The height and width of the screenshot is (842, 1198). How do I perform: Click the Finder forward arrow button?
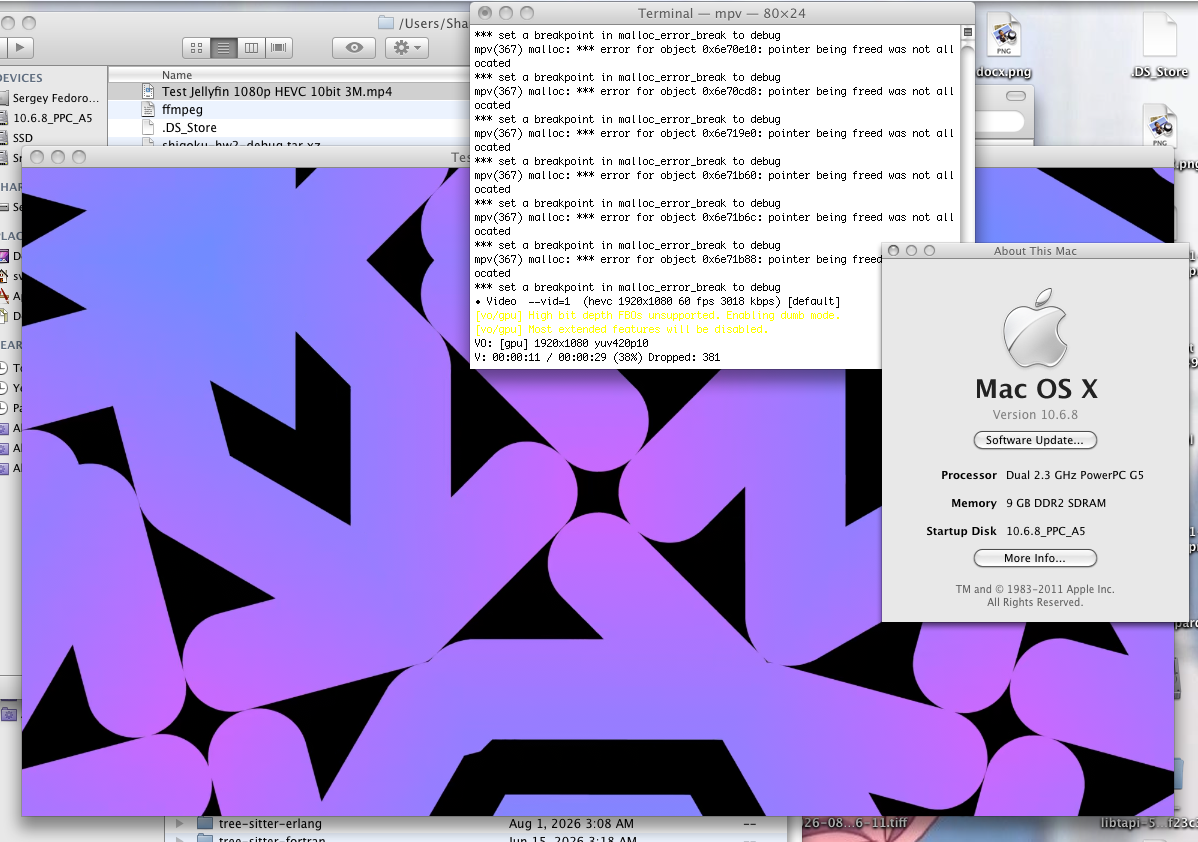click(x=20, y=47)
